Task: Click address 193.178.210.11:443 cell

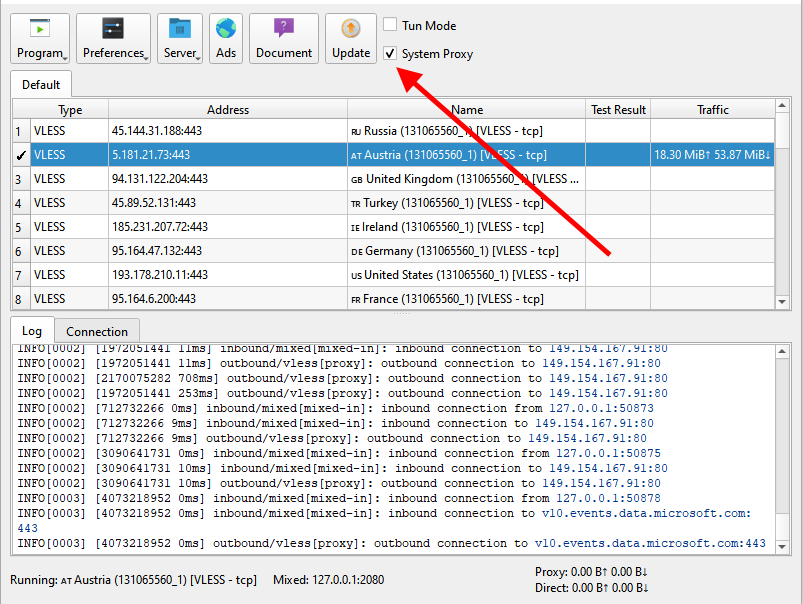Action: pos(228,275)
